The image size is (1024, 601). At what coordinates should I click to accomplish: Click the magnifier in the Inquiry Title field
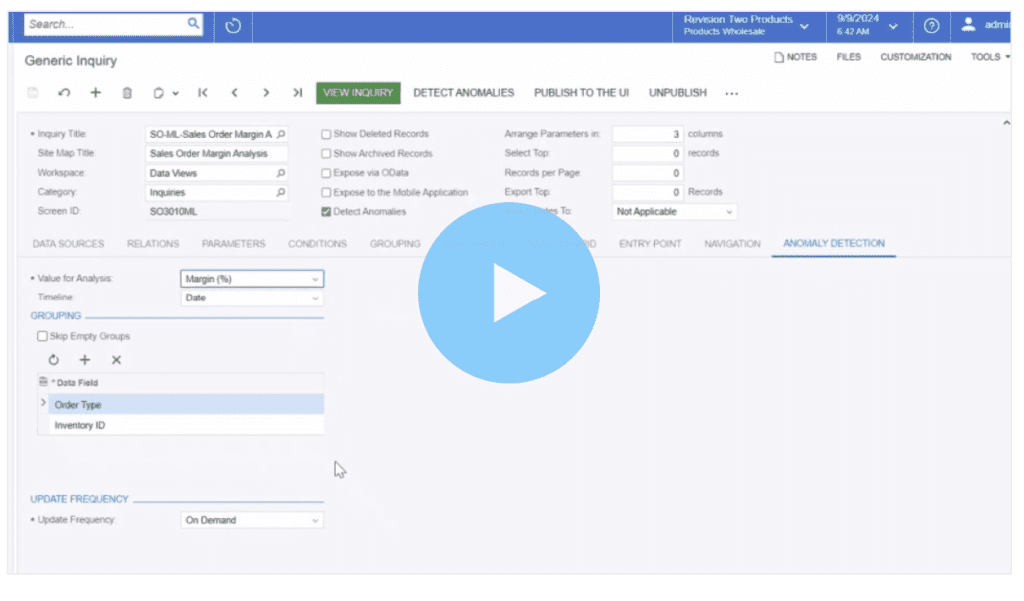click(280, 134)
